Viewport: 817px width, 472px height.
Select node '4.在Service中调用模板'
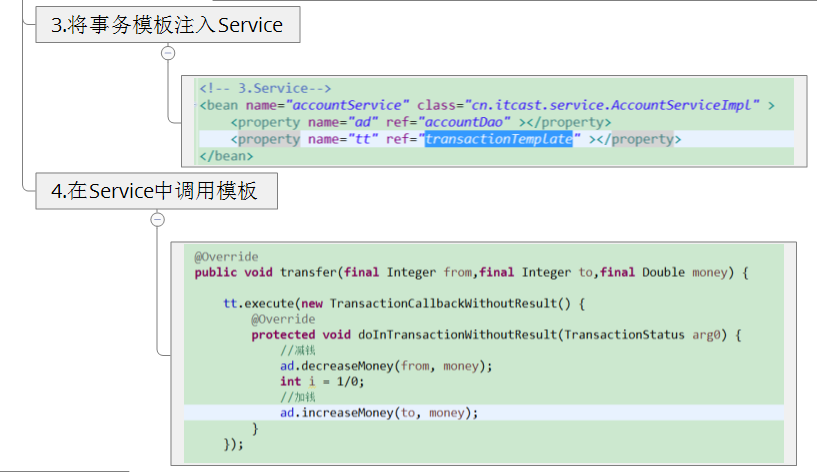pyautogui.click(x=156, y=191)
